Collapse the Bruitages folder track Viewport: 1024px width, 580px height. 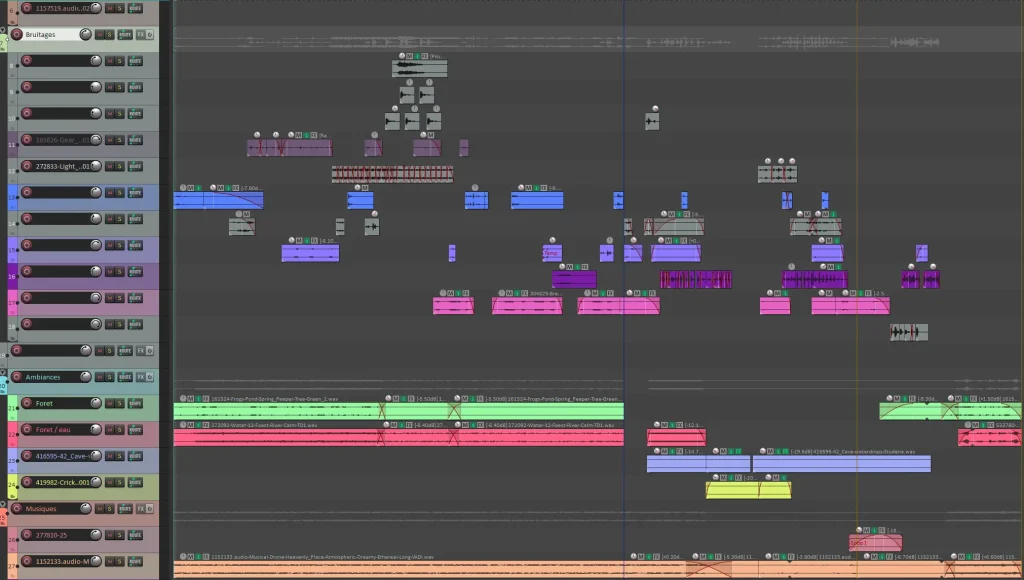[x=4, y=30]
